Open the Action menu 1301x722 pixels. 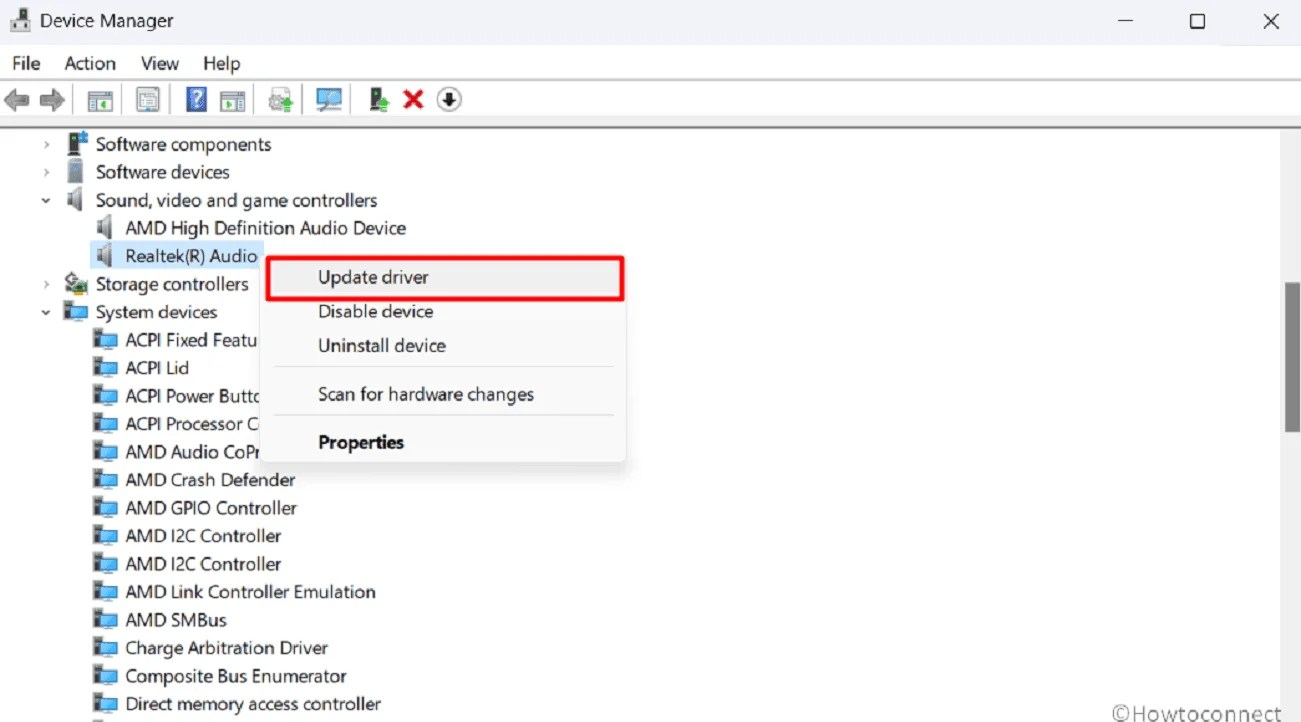pos(89,63)
